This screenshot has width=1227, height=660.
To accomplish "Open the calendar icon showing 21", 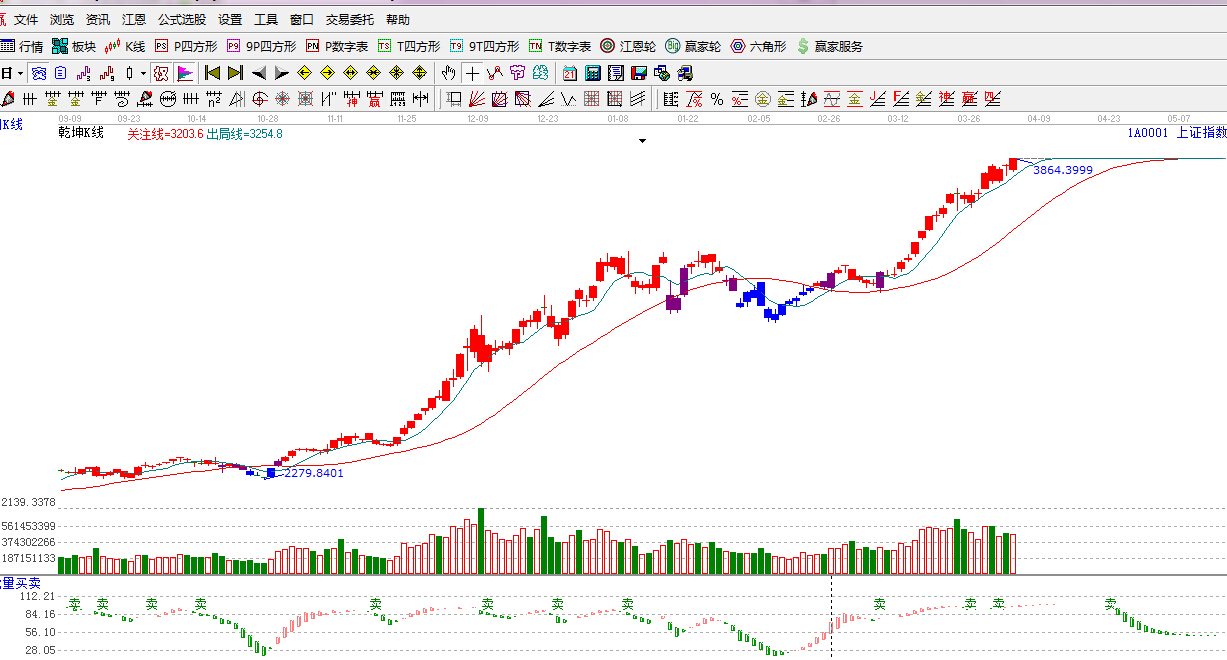I will [x=569, y=73].
